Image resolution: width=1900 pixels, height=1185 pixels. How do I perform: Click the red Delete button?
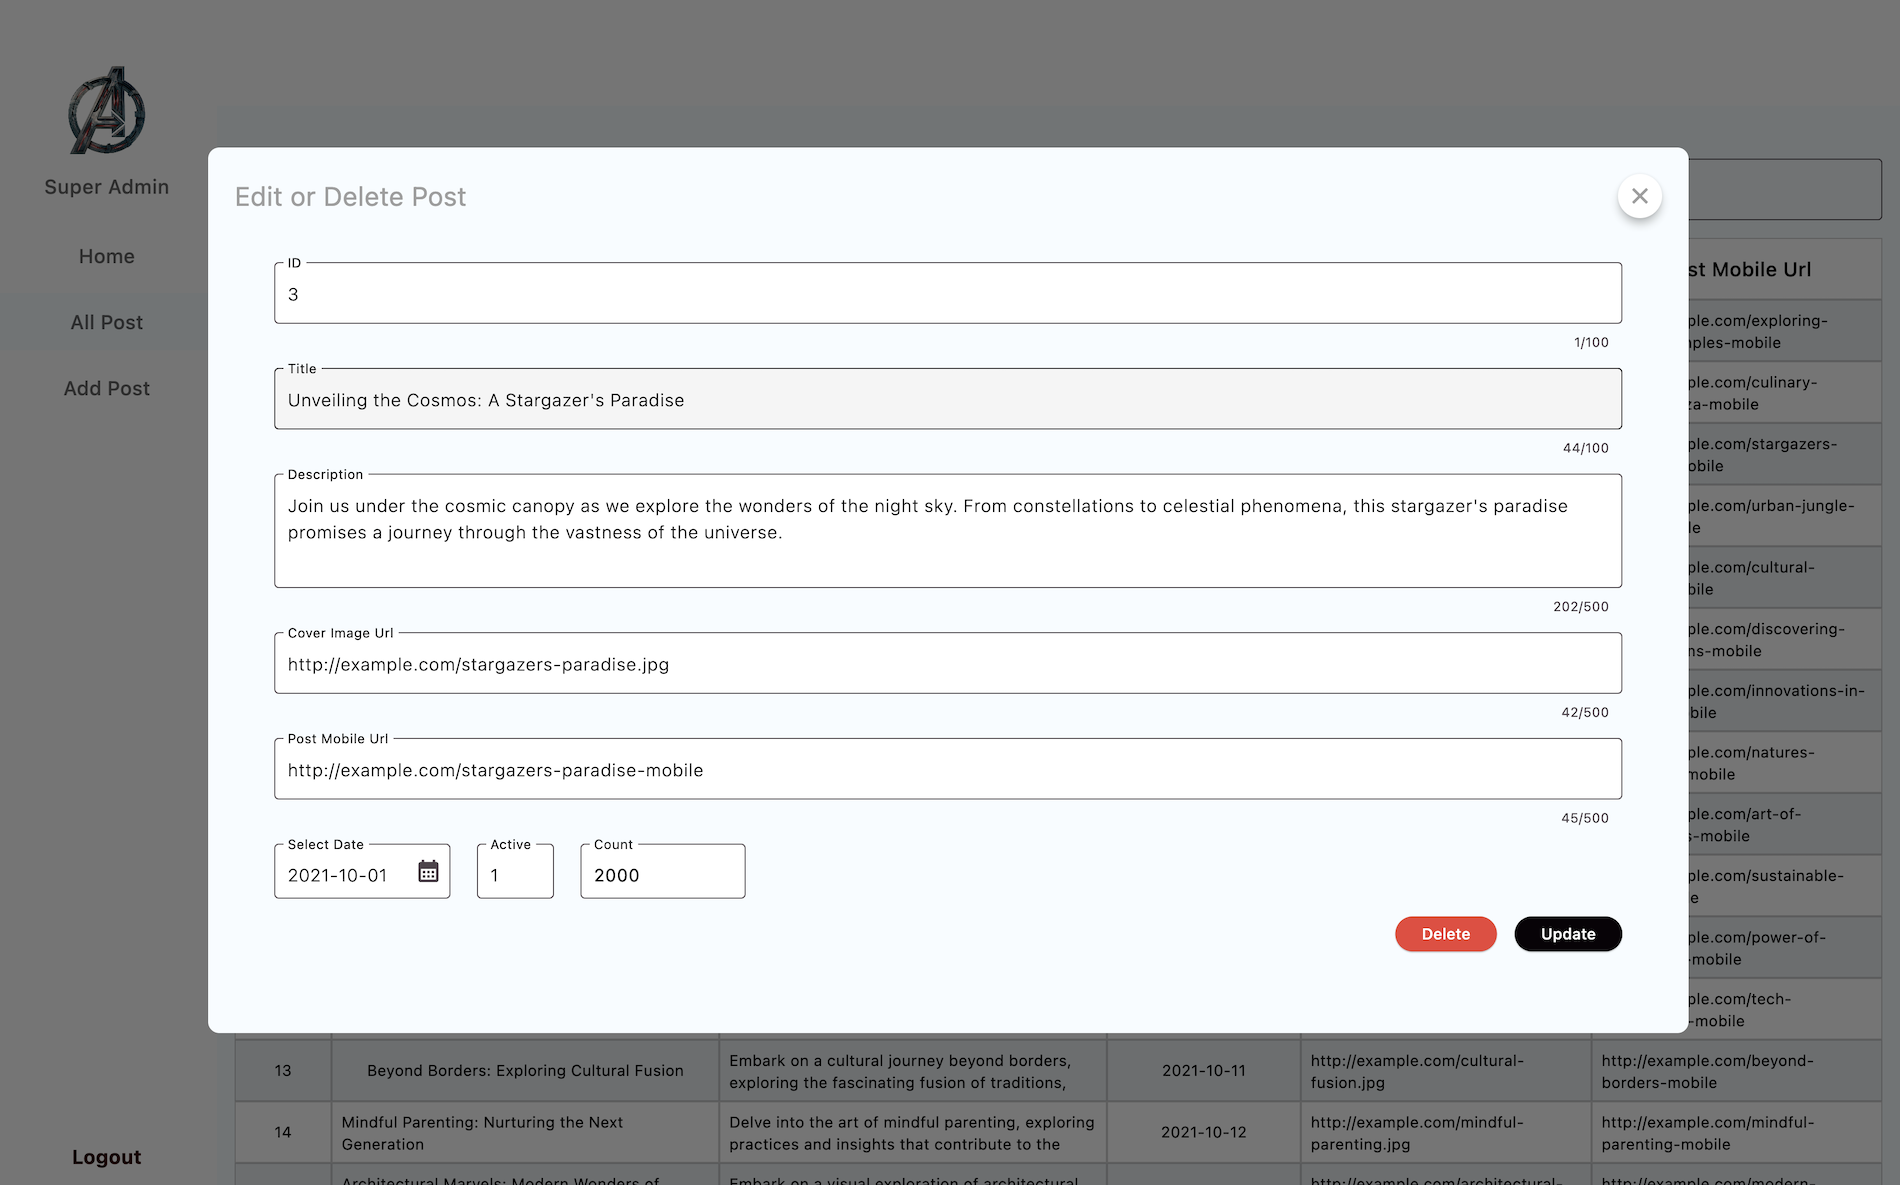point(1445,934)
